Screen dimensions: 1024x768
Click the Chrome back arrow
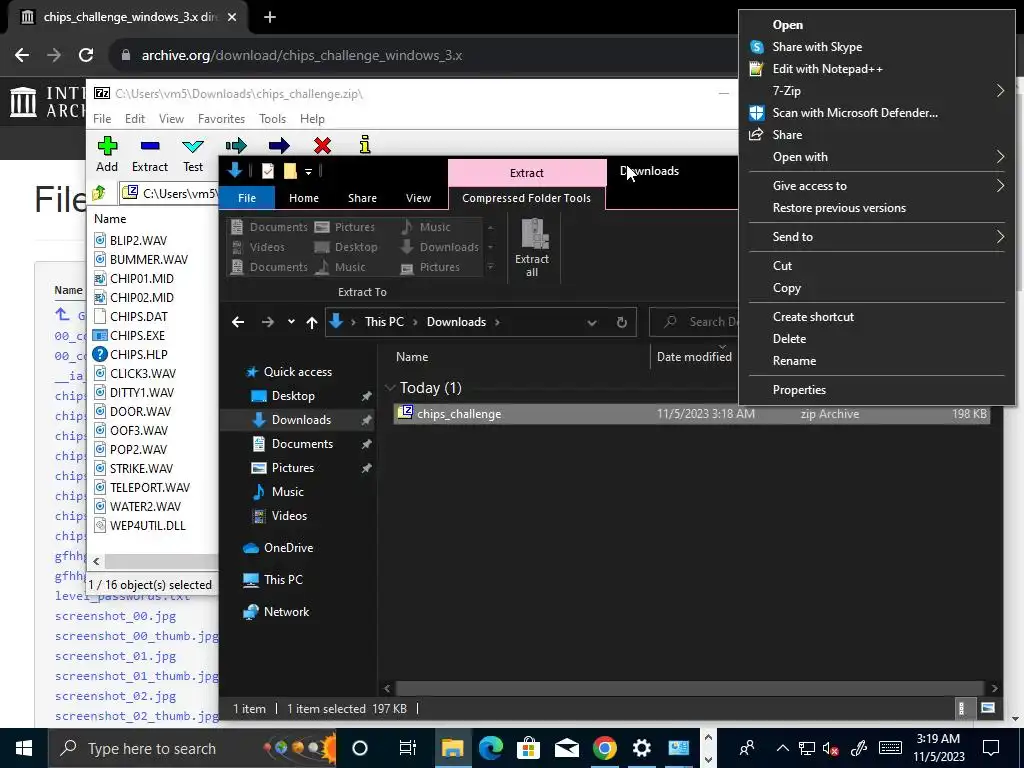(x=22, y=55)
